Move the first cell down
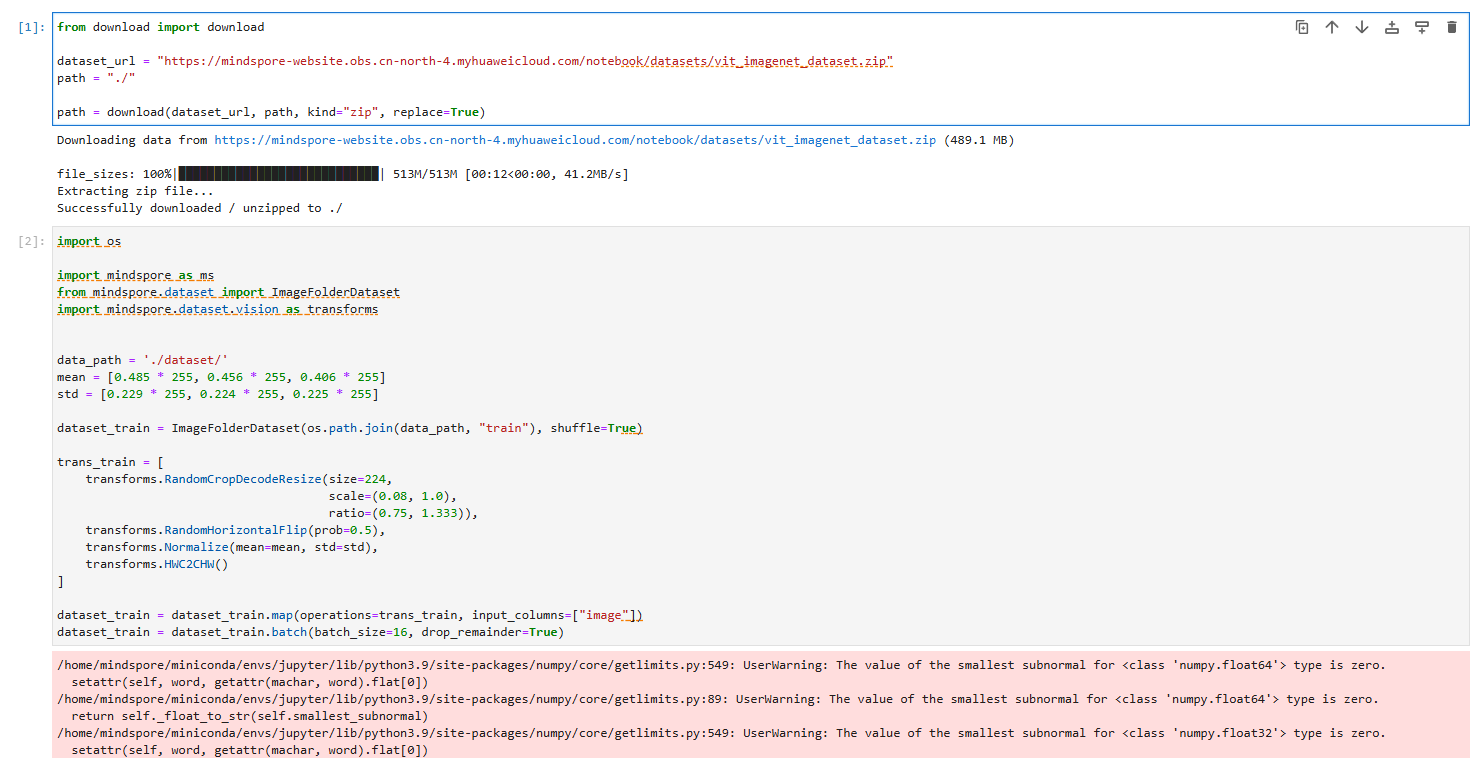The width and height of the screenshot is (1480, 758). pyautogui.click(x=1362, y=27)
